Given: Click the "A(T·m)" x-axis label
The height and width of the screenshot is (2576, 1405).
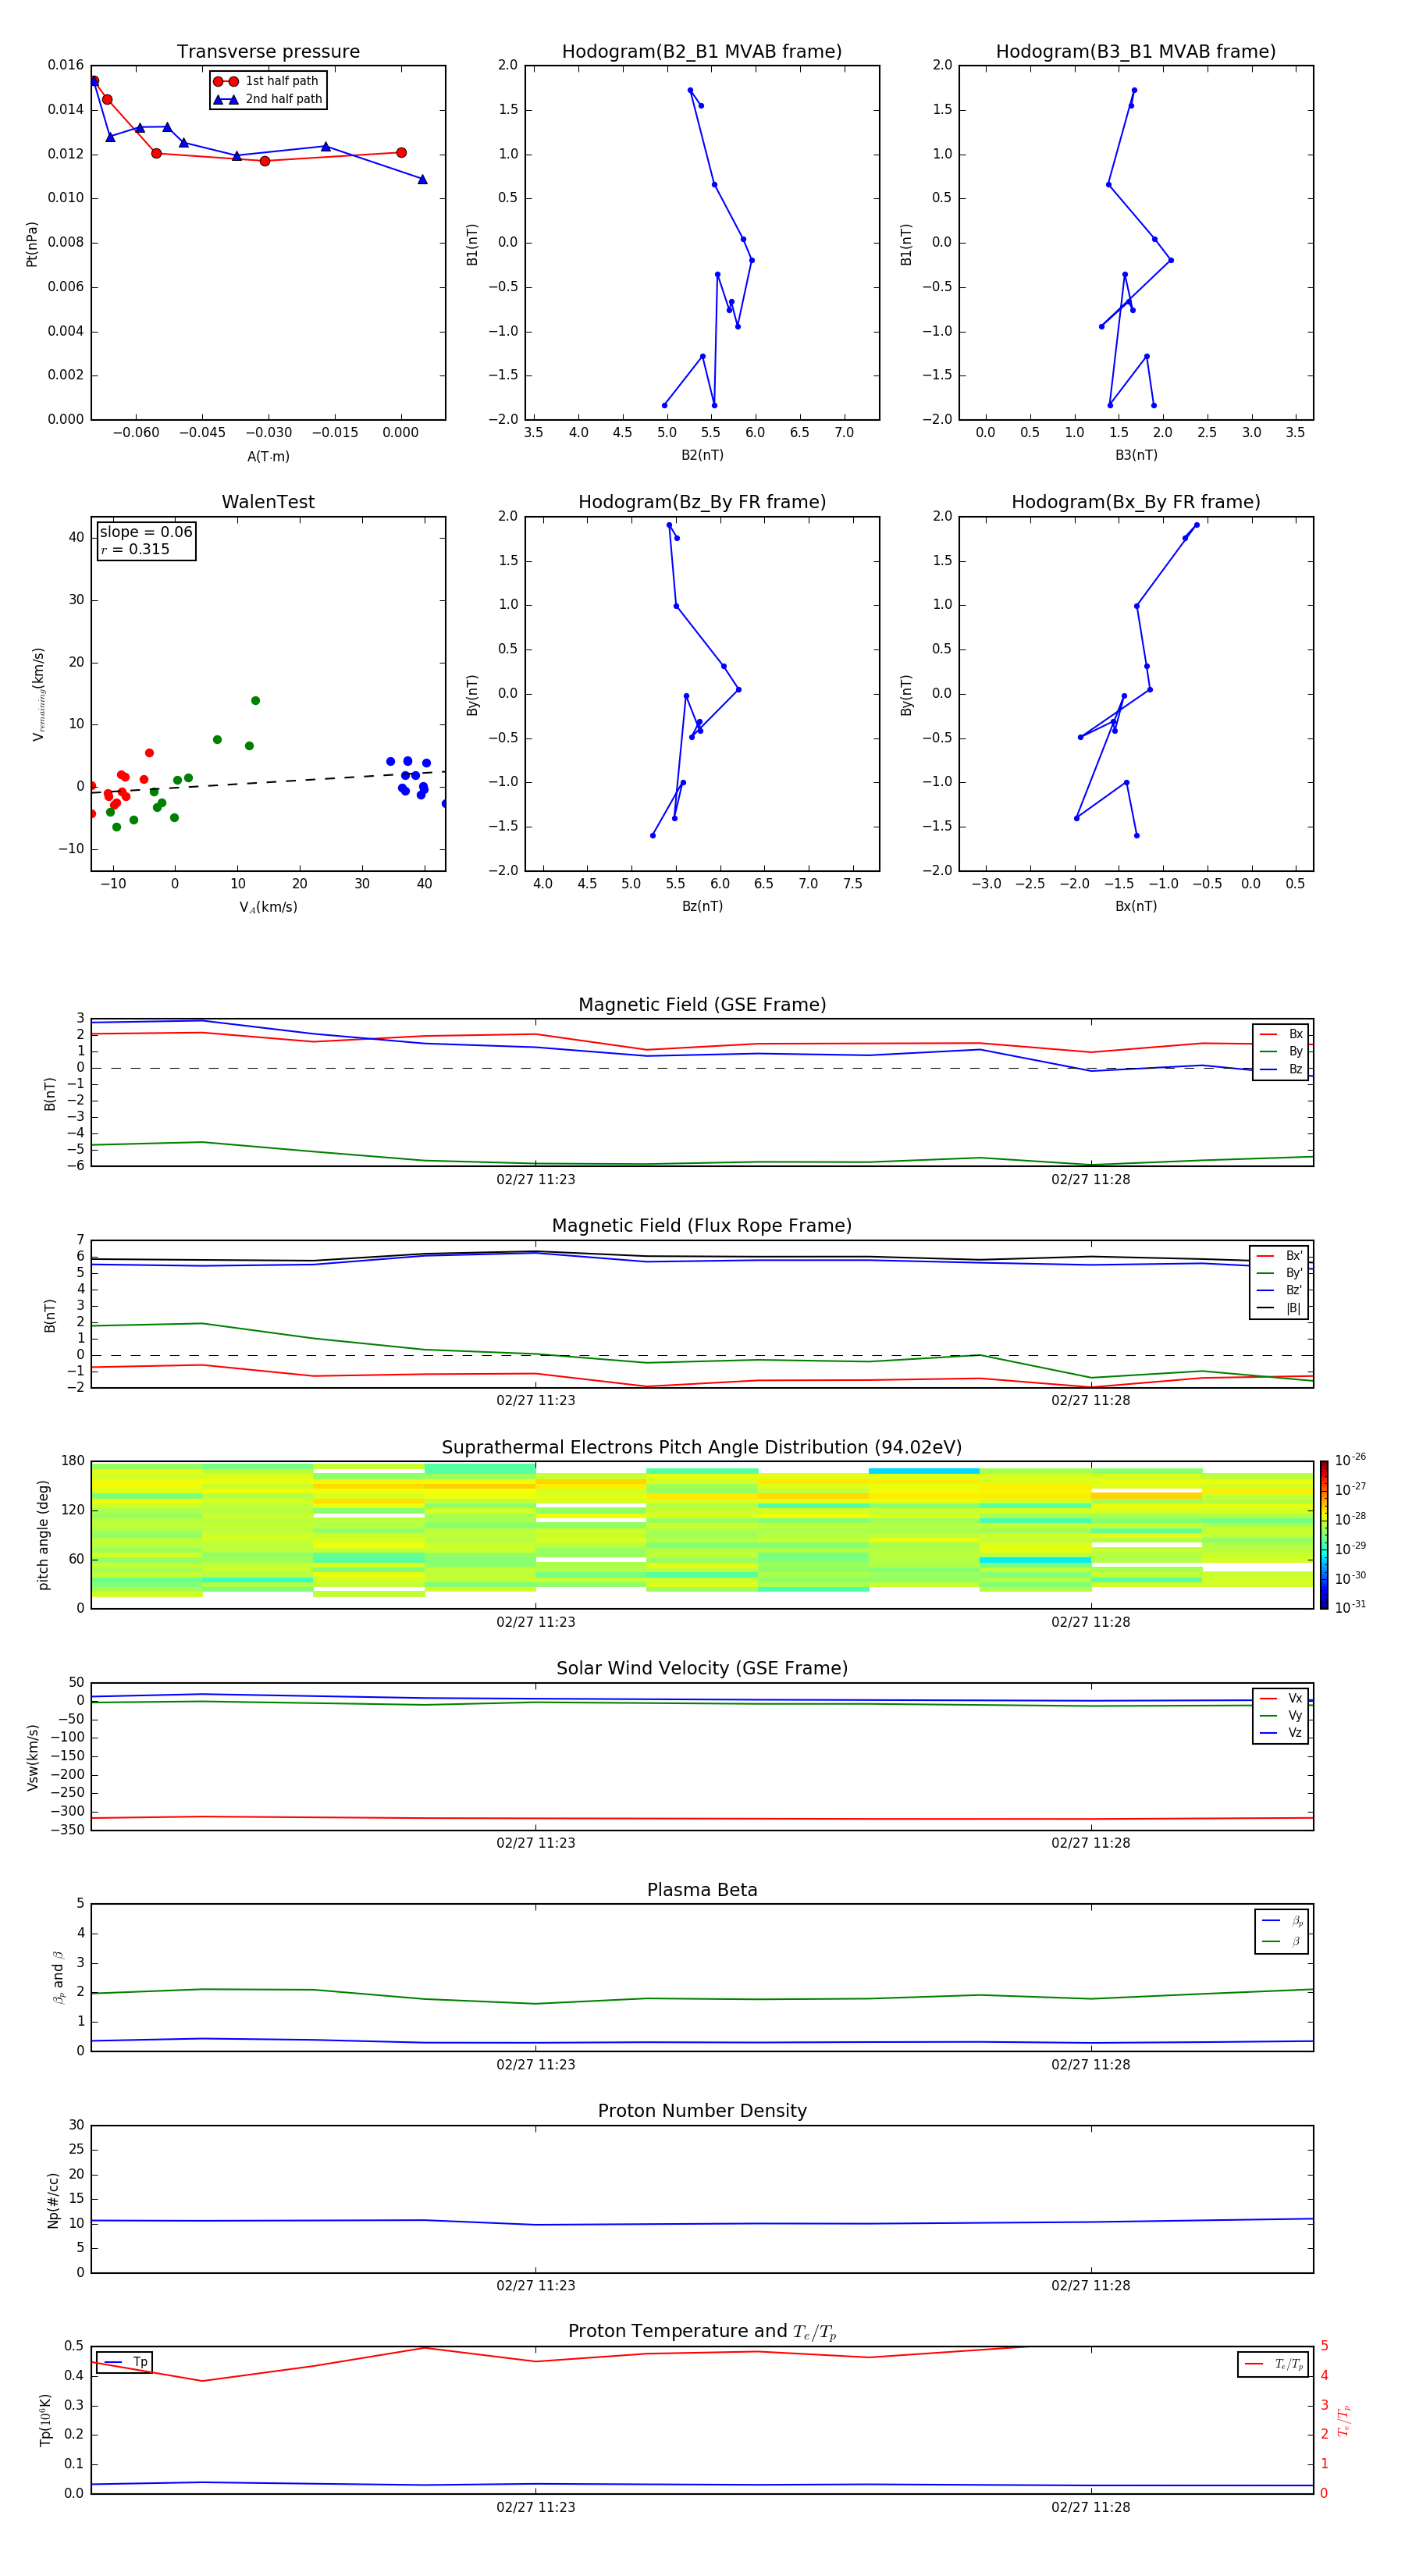Looking at the screenshot, I should tap(268, 457).
